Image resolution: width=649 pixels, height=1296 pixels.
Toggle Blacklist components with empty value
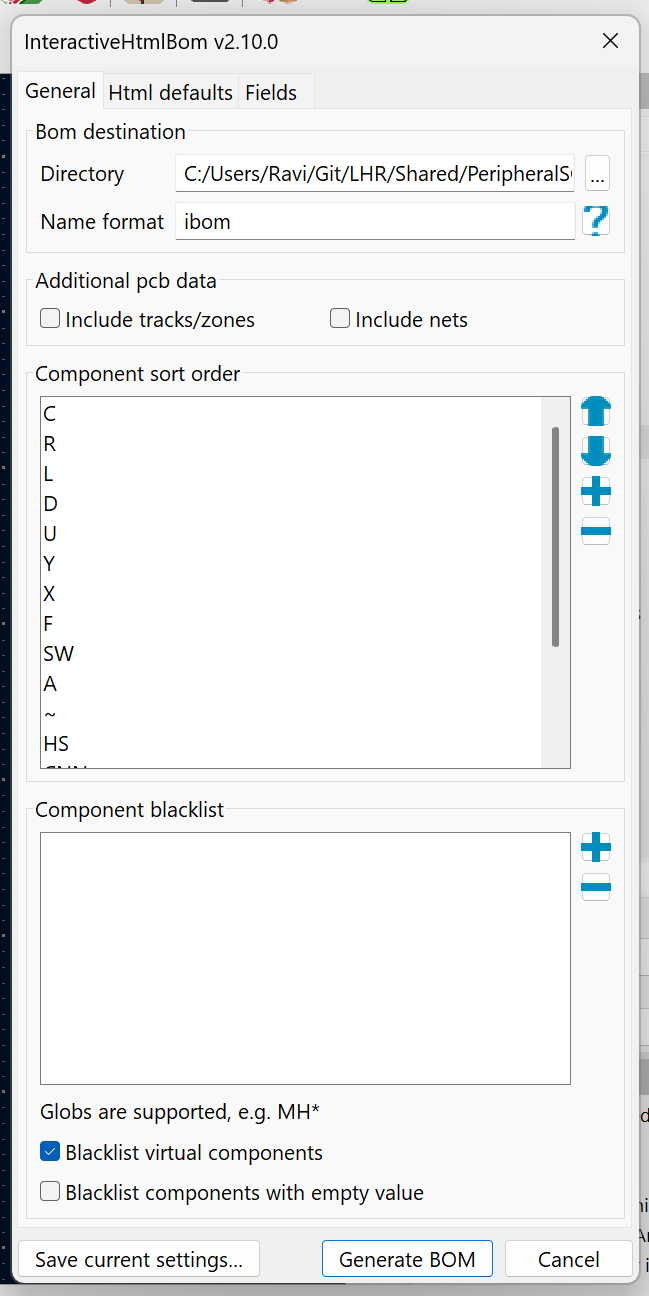pos(50,1192)
